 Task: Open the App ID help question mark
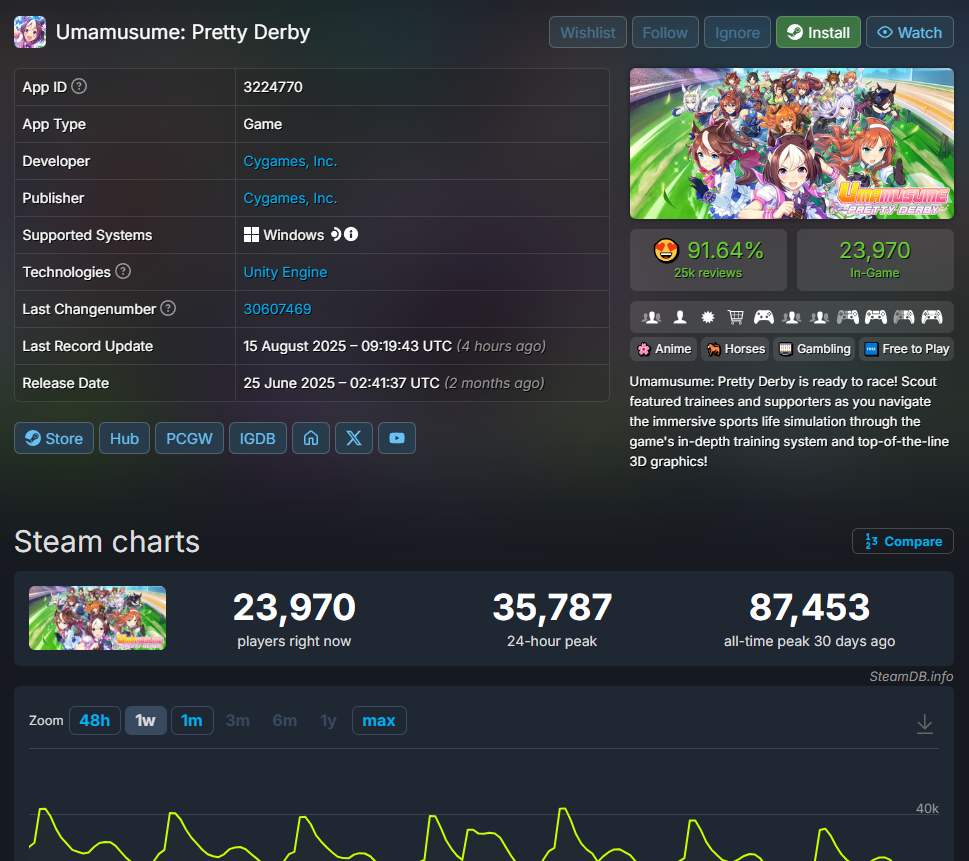pos(79,86)
